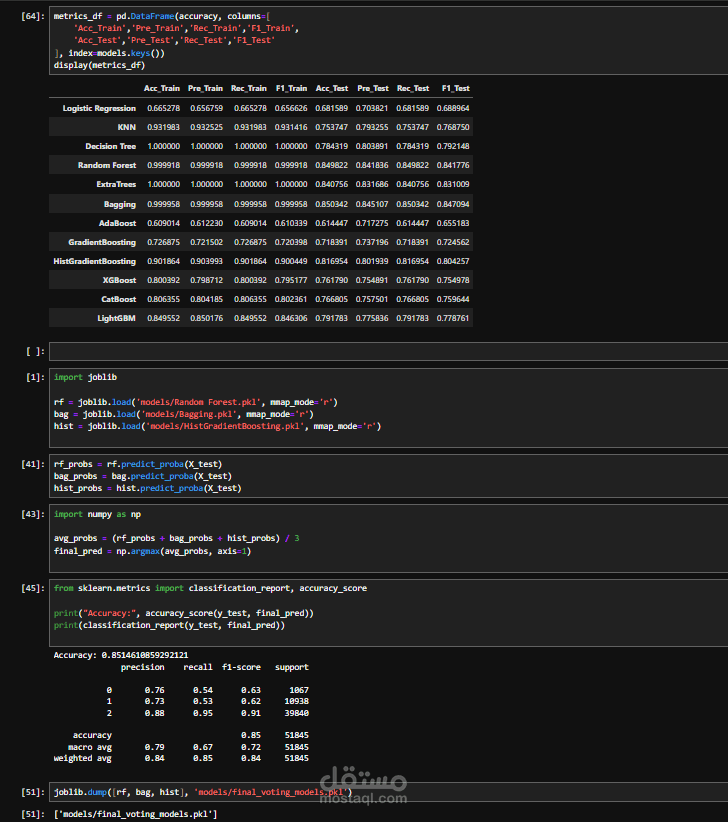Click the precision header in classification report
Image resolution: width=728 pixels, height=822 pixels.
[143, 667]
